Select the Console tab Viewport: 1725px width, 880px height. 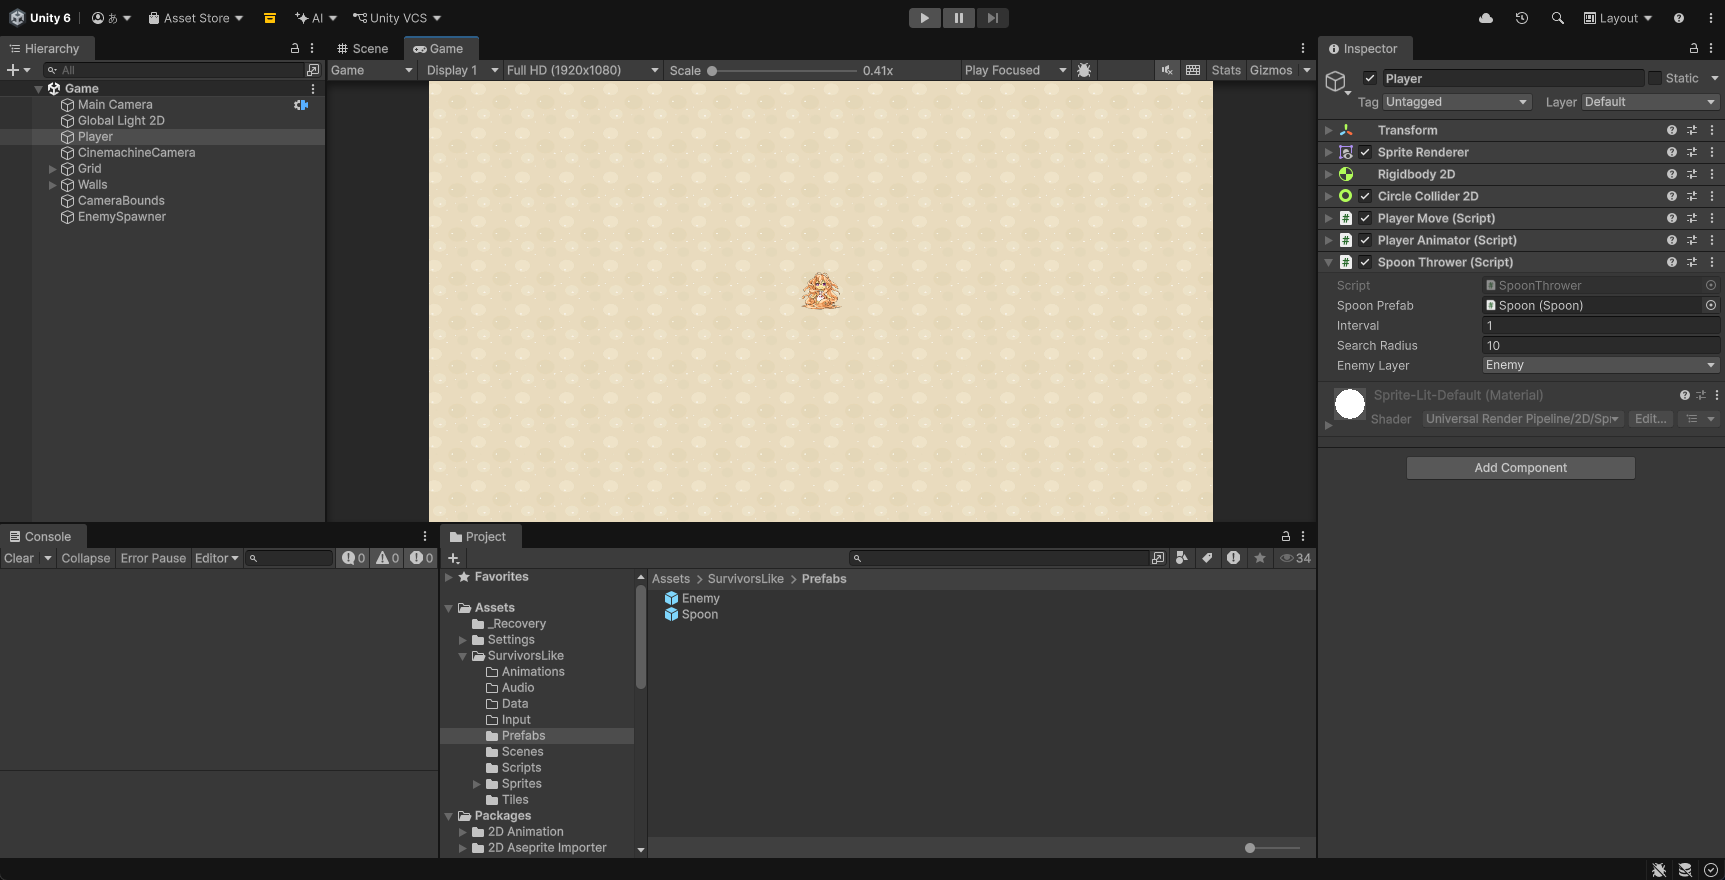tap(41, 536)
